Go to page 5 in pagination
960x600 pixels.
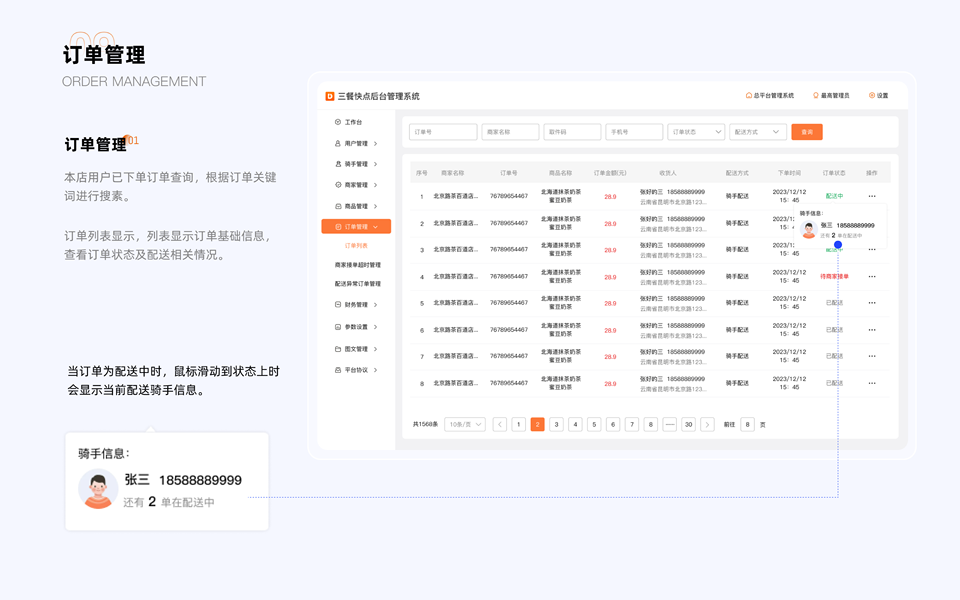(x=594, y=424)
